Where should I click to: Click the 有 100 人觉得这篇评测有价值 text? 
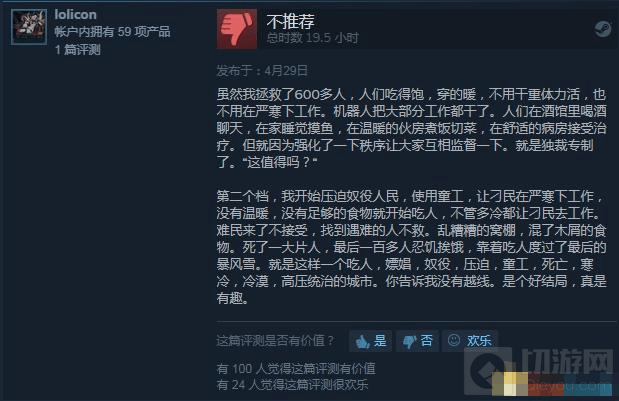(296, 369)
